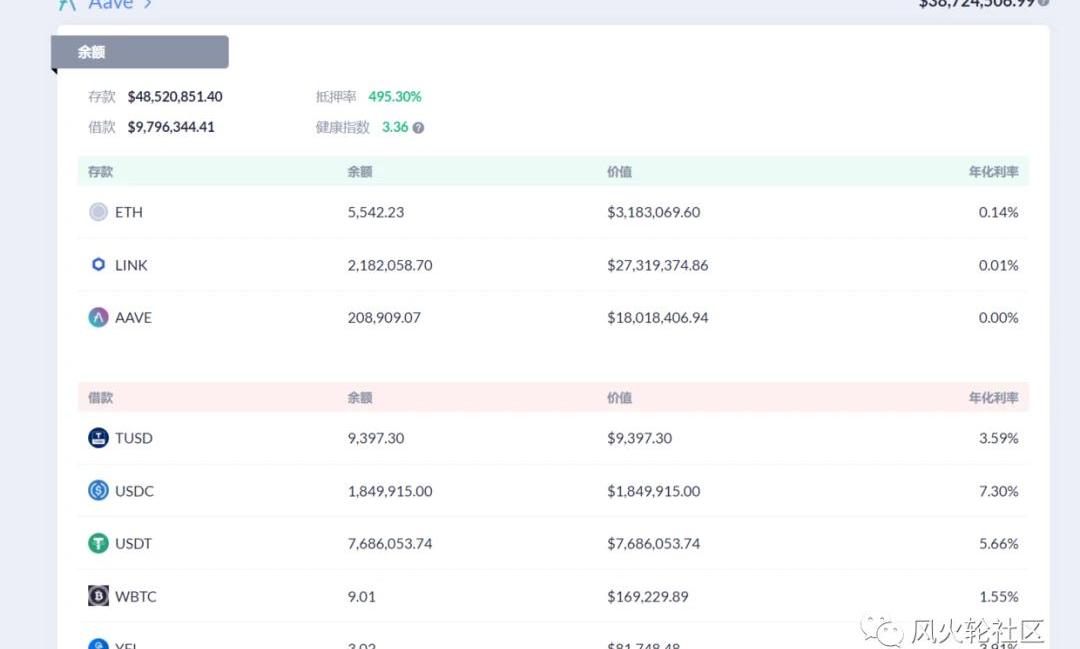Viewport: 1080px width, 649px height.
Task: Click the USDC token icon
Action: [98, 491]
